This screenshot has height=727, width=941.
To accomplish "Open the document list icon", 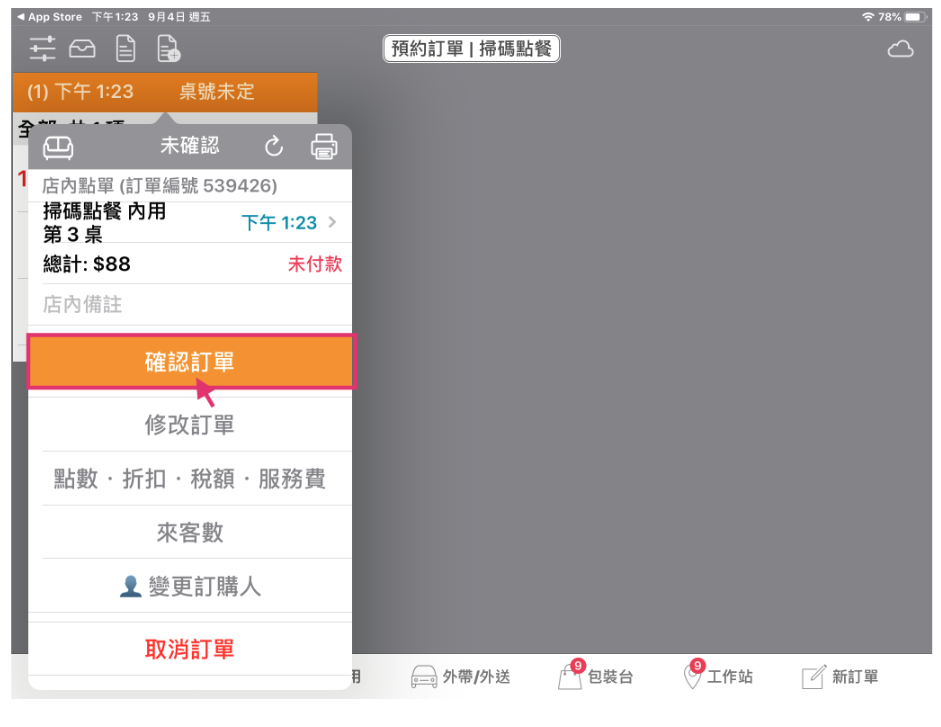I will 125,48.
